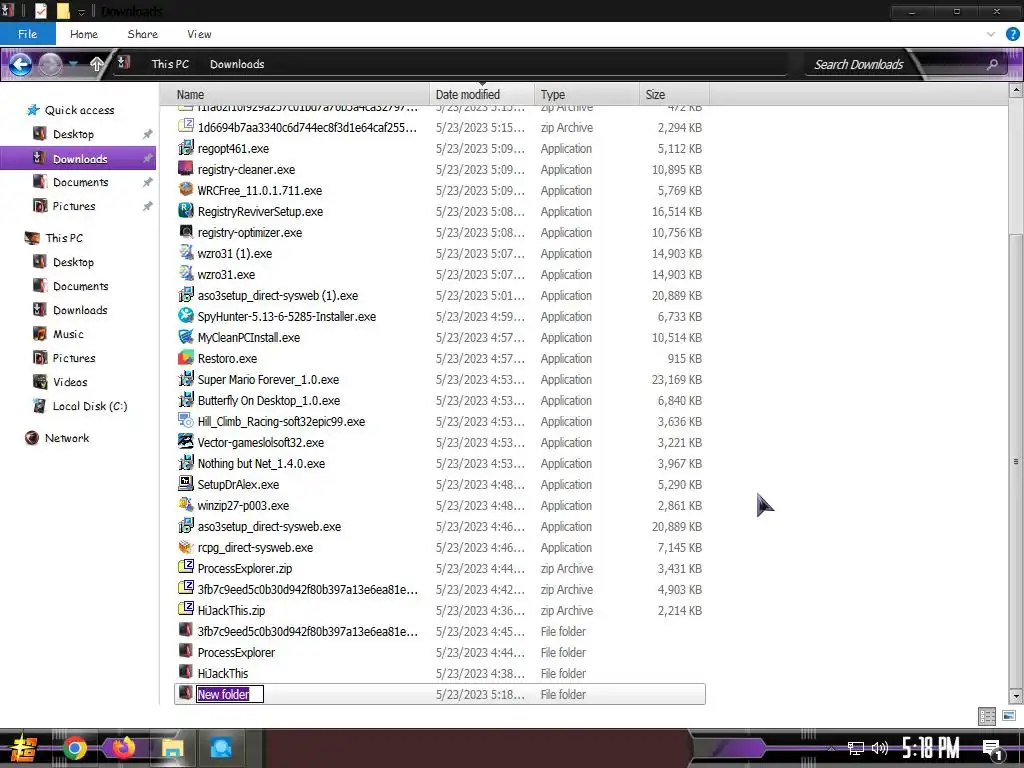Click the winzip27-p003.exe icon
Screen dimensions: 1024x768
[x=186, y=505]
